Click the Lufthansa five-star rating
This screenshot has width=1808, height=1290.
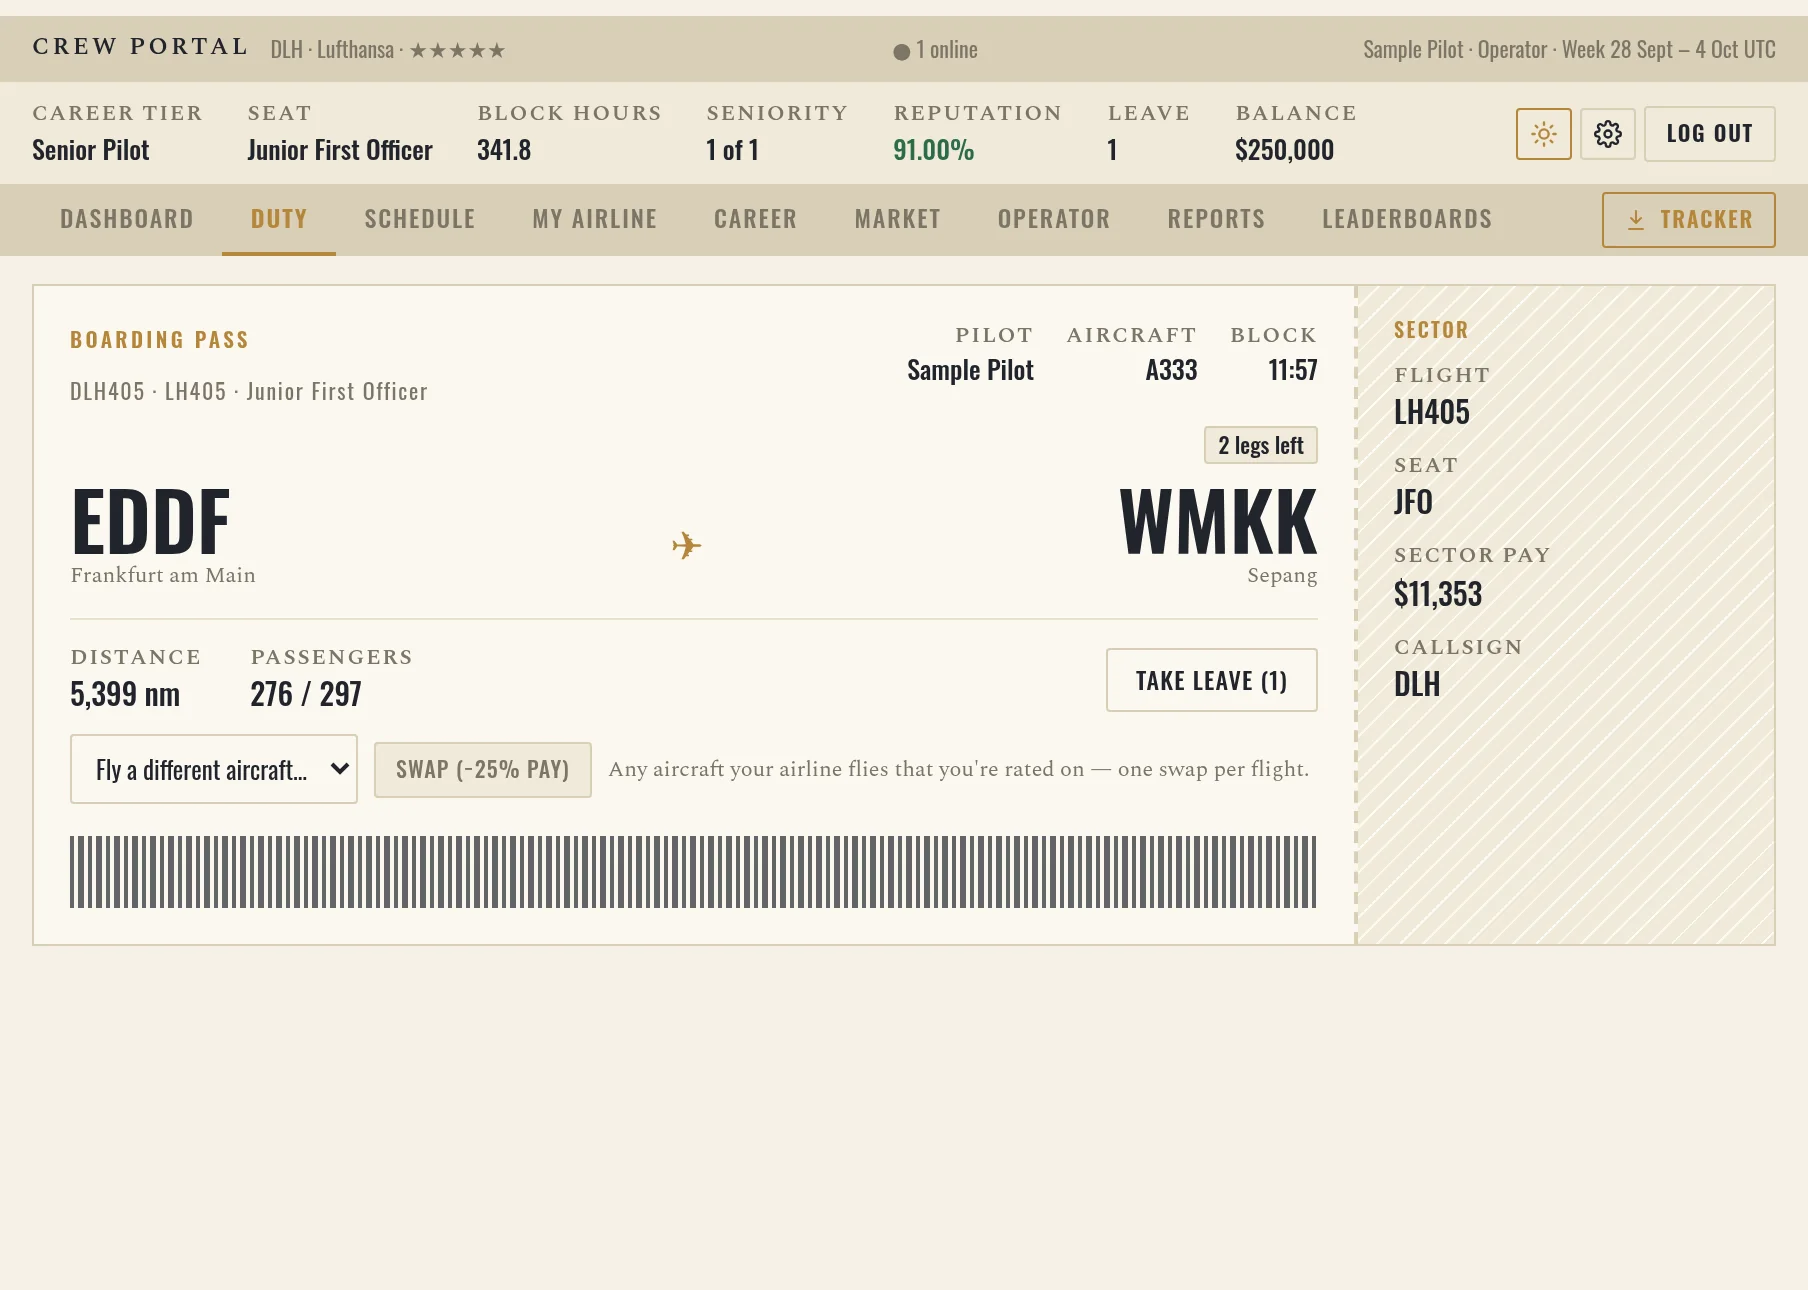(457, 50)
